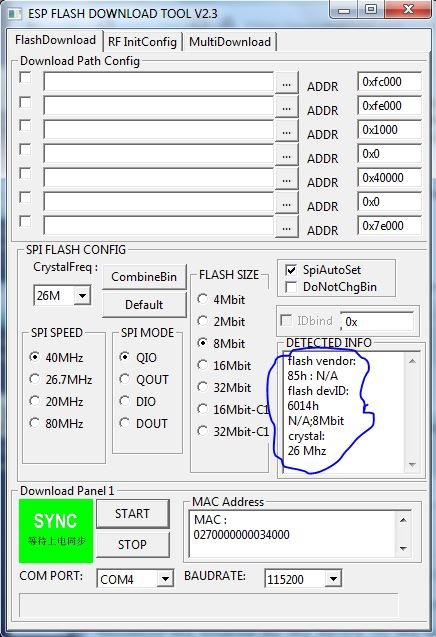Minimize the ESP Flash Download Tool window
Image resolution: width=436 pixels, height=637 pixels.
pyautogui.click(x=344, y=10)
